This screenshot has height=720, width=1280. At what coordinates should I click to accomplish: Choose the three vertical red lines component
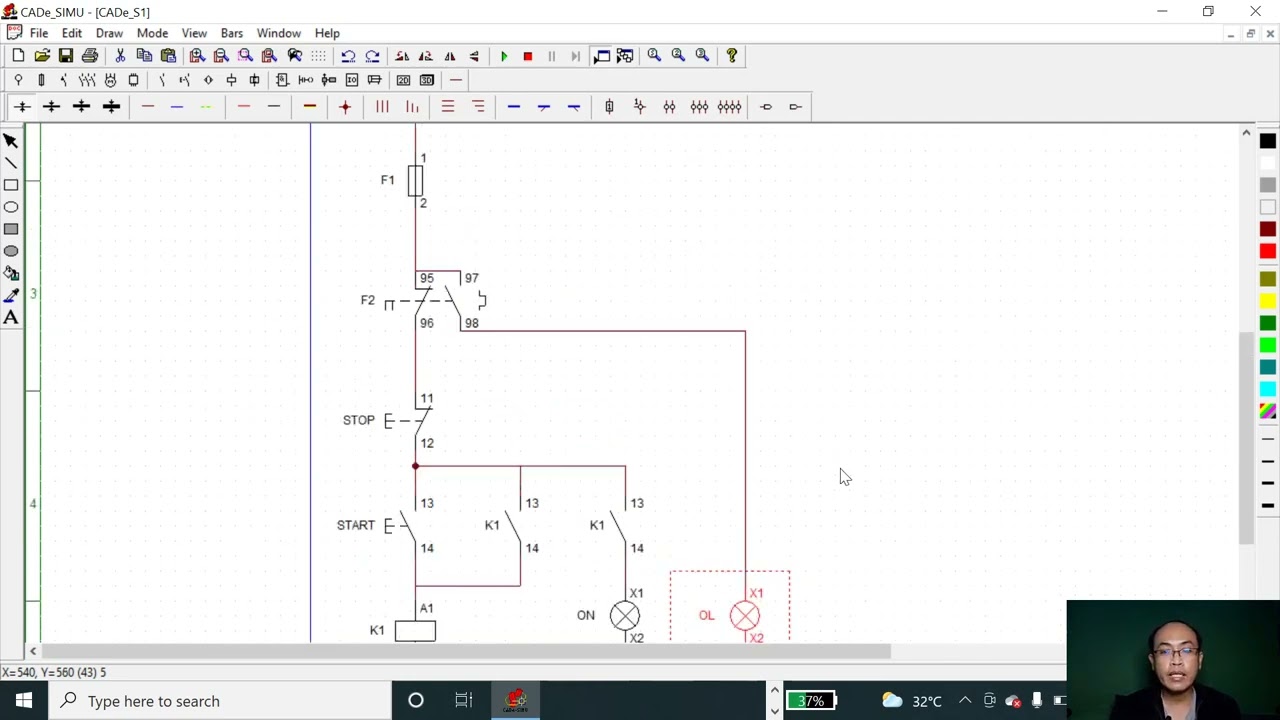[x=382, y=107]
